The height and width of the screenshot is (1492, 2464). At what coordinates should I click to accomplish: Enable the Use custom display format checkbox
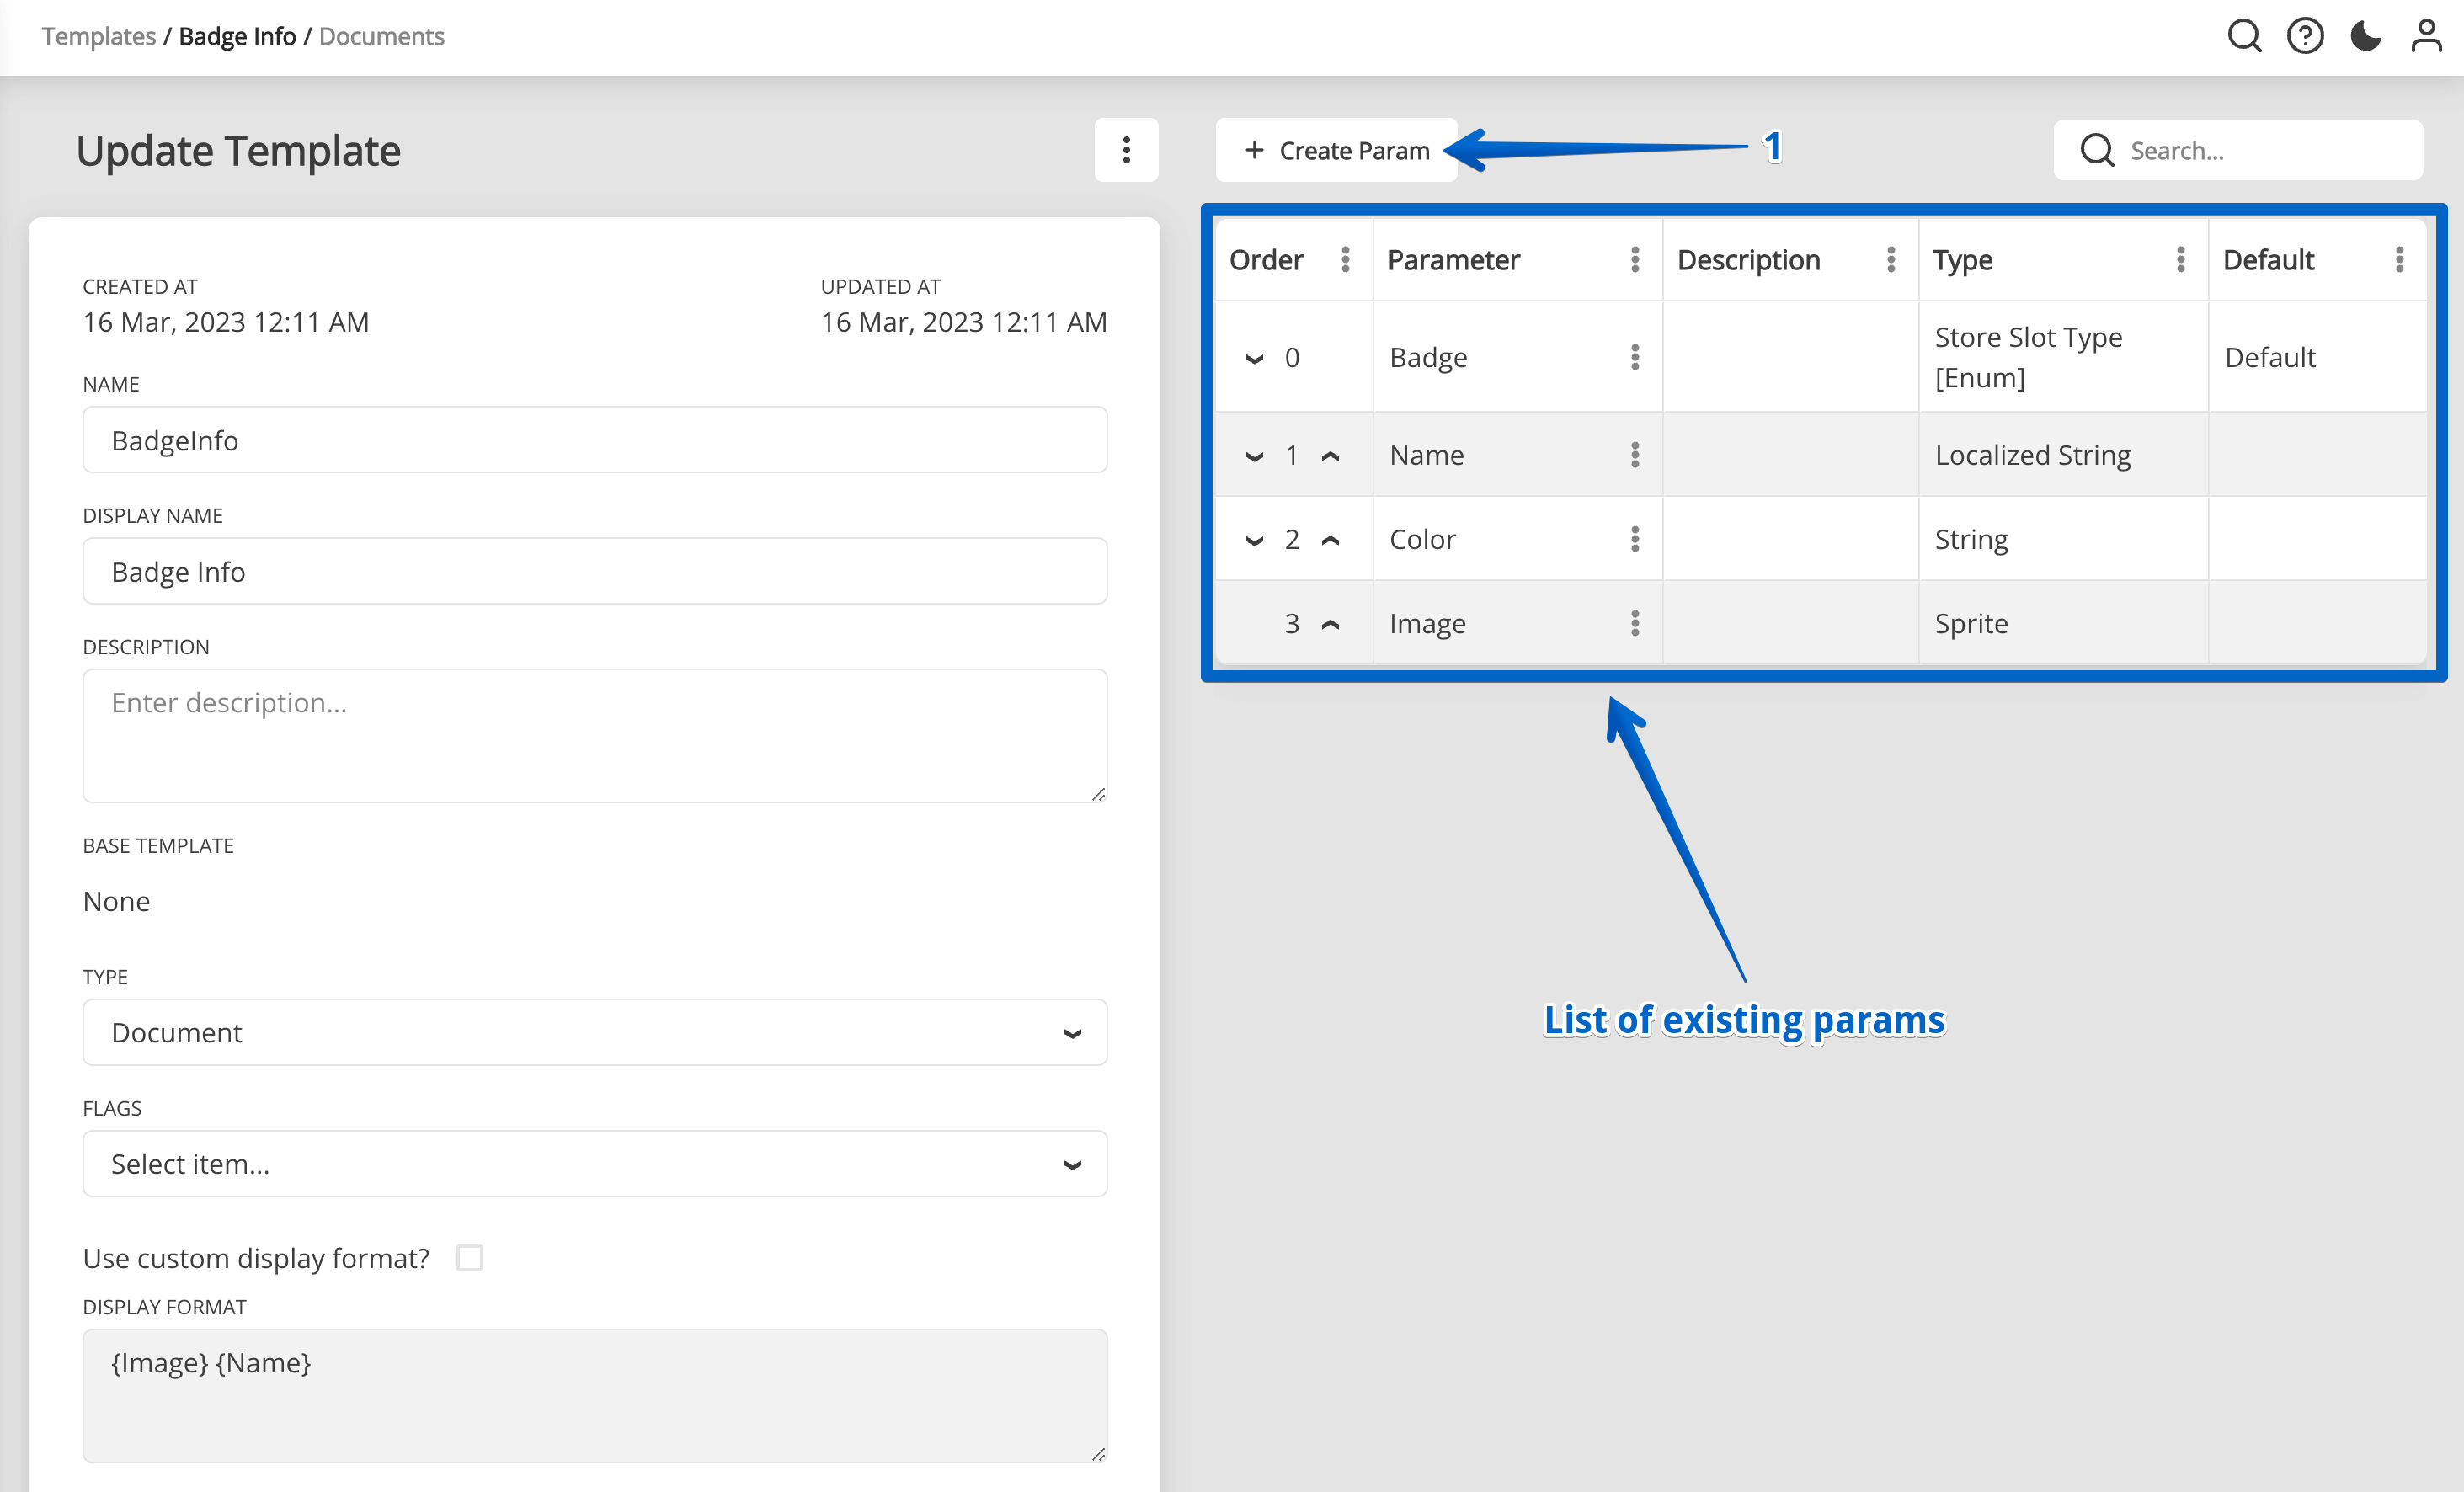[x=470, y=1258]
